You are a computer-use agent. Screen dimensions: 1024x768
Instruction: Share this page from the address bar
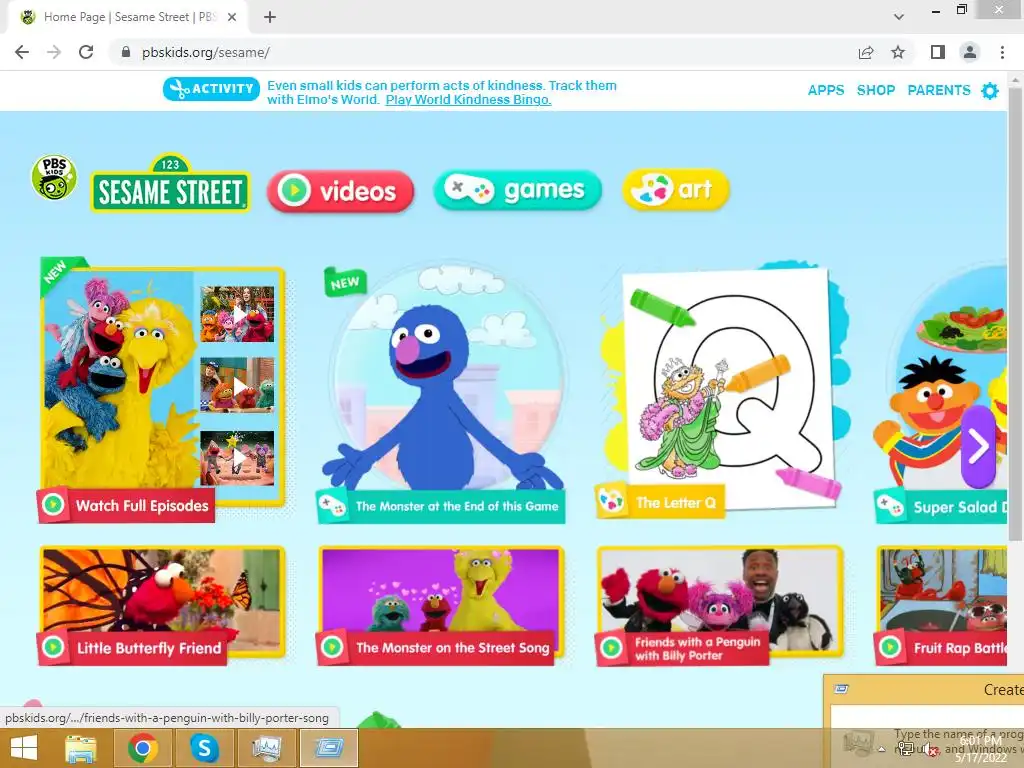[x=866, y=52]
